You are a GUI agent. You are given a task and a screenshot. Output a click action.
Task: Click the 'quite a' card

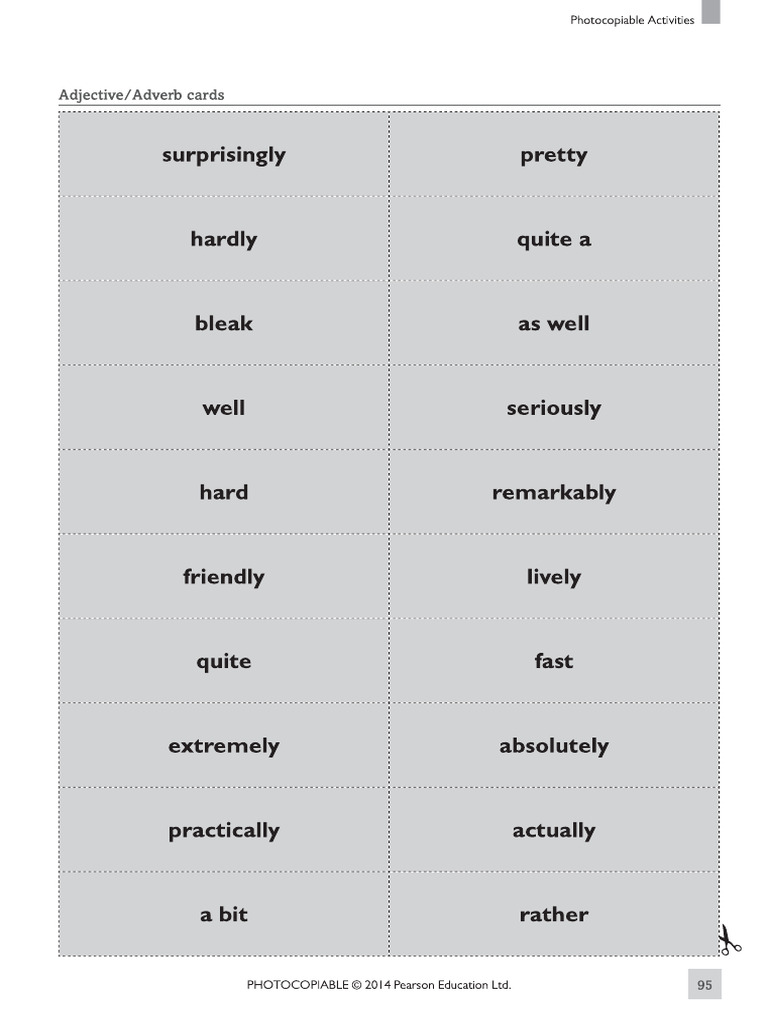[553, 239]
